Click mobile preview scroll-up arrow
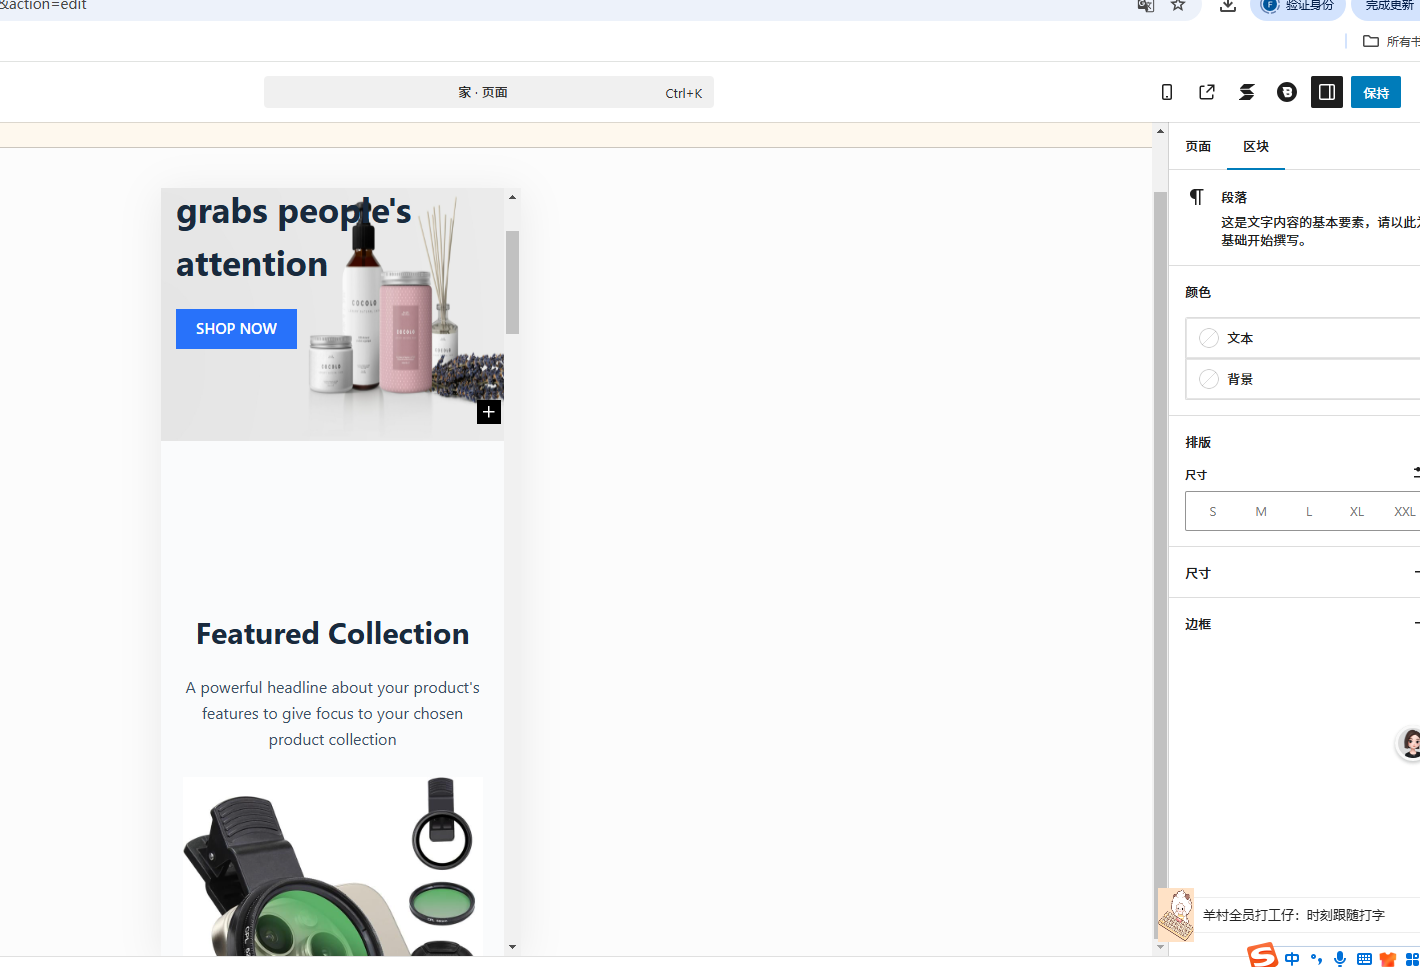The image size is (1420, 967). pyautogui.click(x=512, y=197)
